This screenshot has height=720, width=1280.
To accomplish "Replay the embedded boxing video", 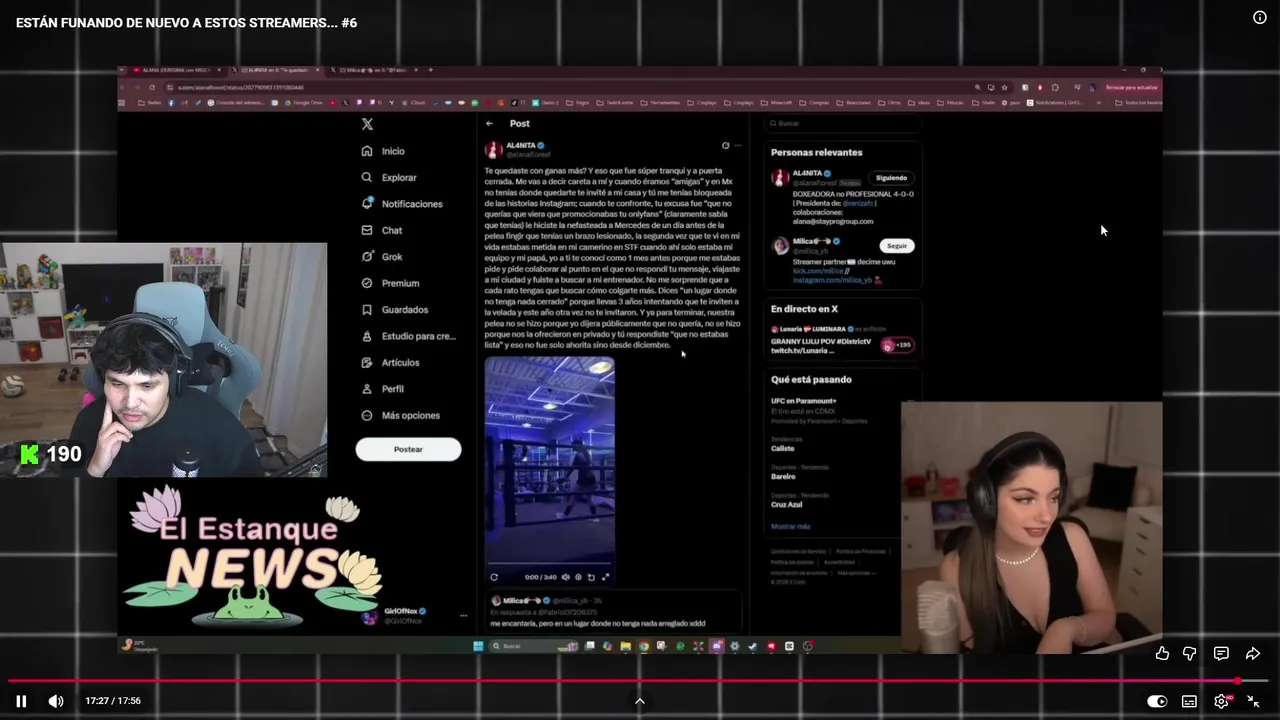I will coord(494,577).
